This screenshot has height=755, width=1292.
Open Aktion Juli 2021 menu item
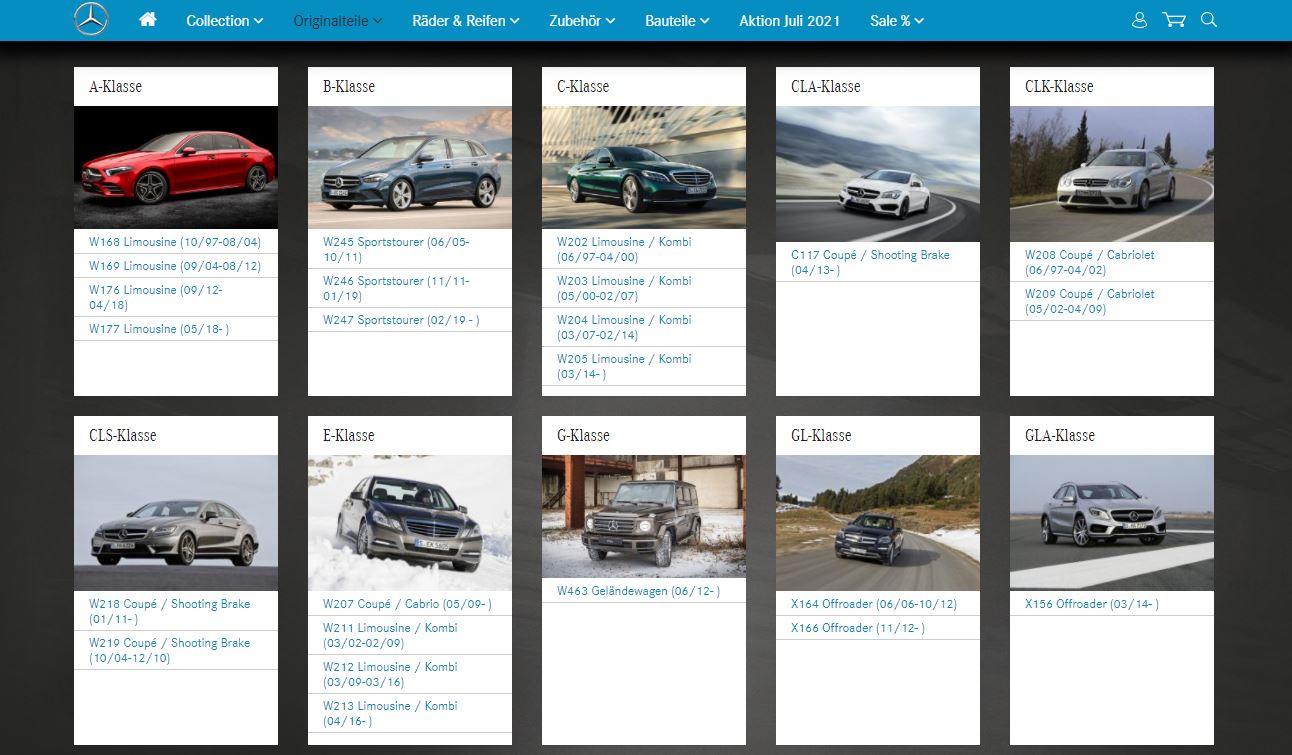click(789, 20)
